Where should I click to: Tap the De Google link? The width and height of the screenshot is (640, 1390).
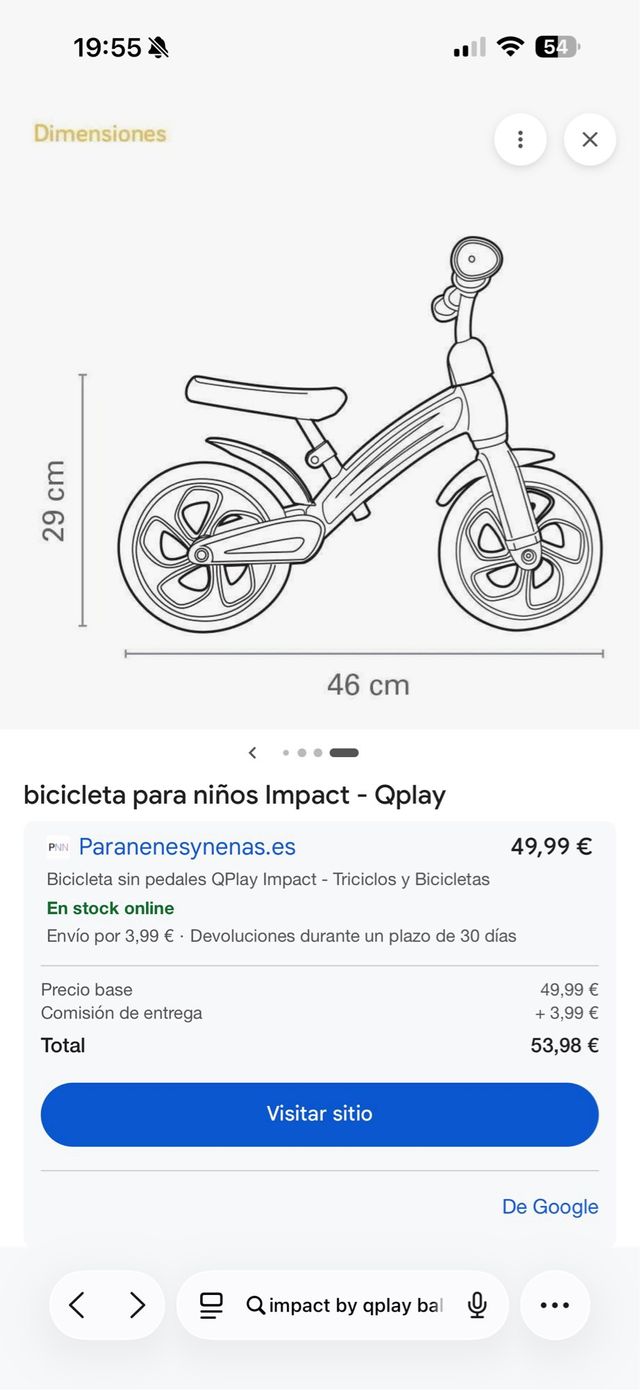click(549, 1207)
